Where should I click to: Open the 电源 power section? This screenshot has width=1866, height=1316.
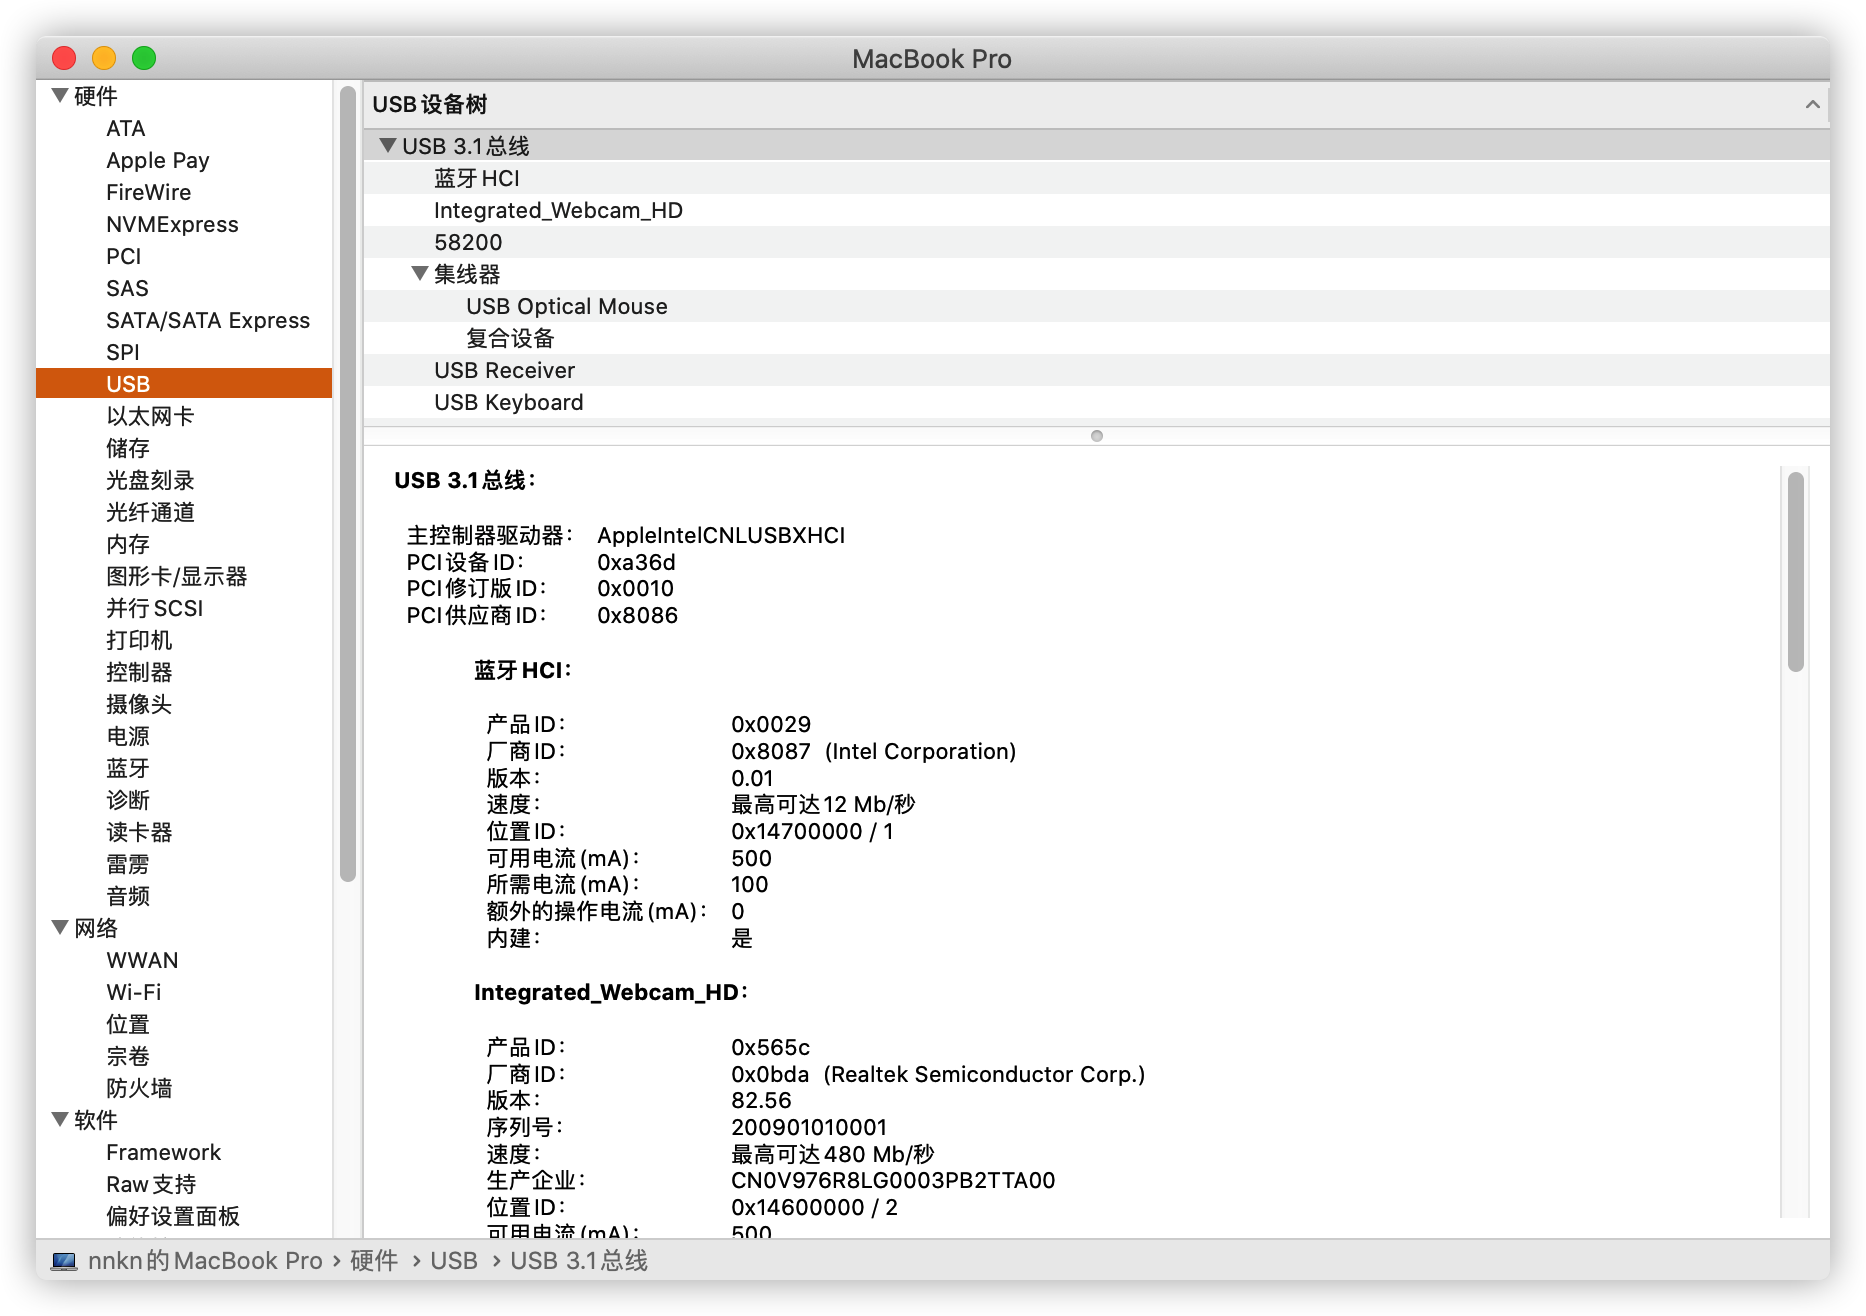coord(128,736)
